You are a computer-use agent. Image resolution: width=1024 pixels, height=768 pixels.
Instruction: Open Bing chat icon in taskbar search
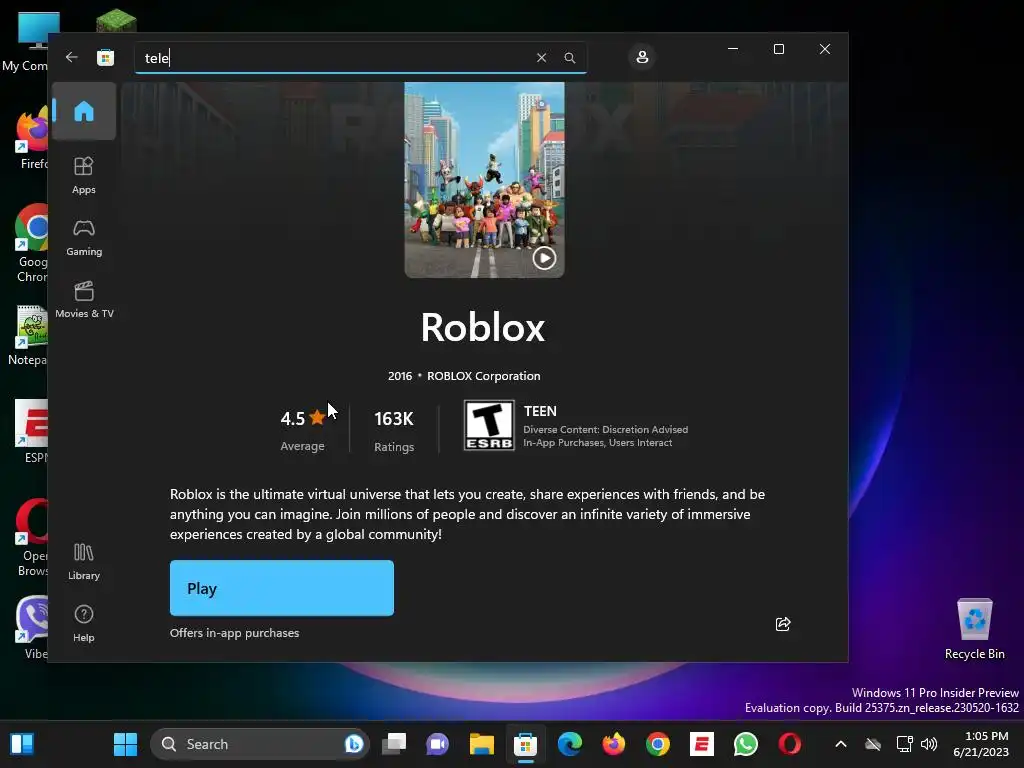(x=353, y=744)
